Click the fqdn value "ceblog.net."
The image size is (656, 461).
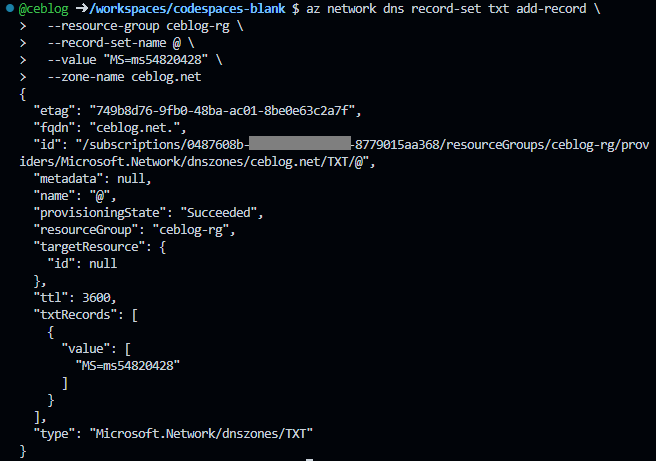tap(135, 128)
